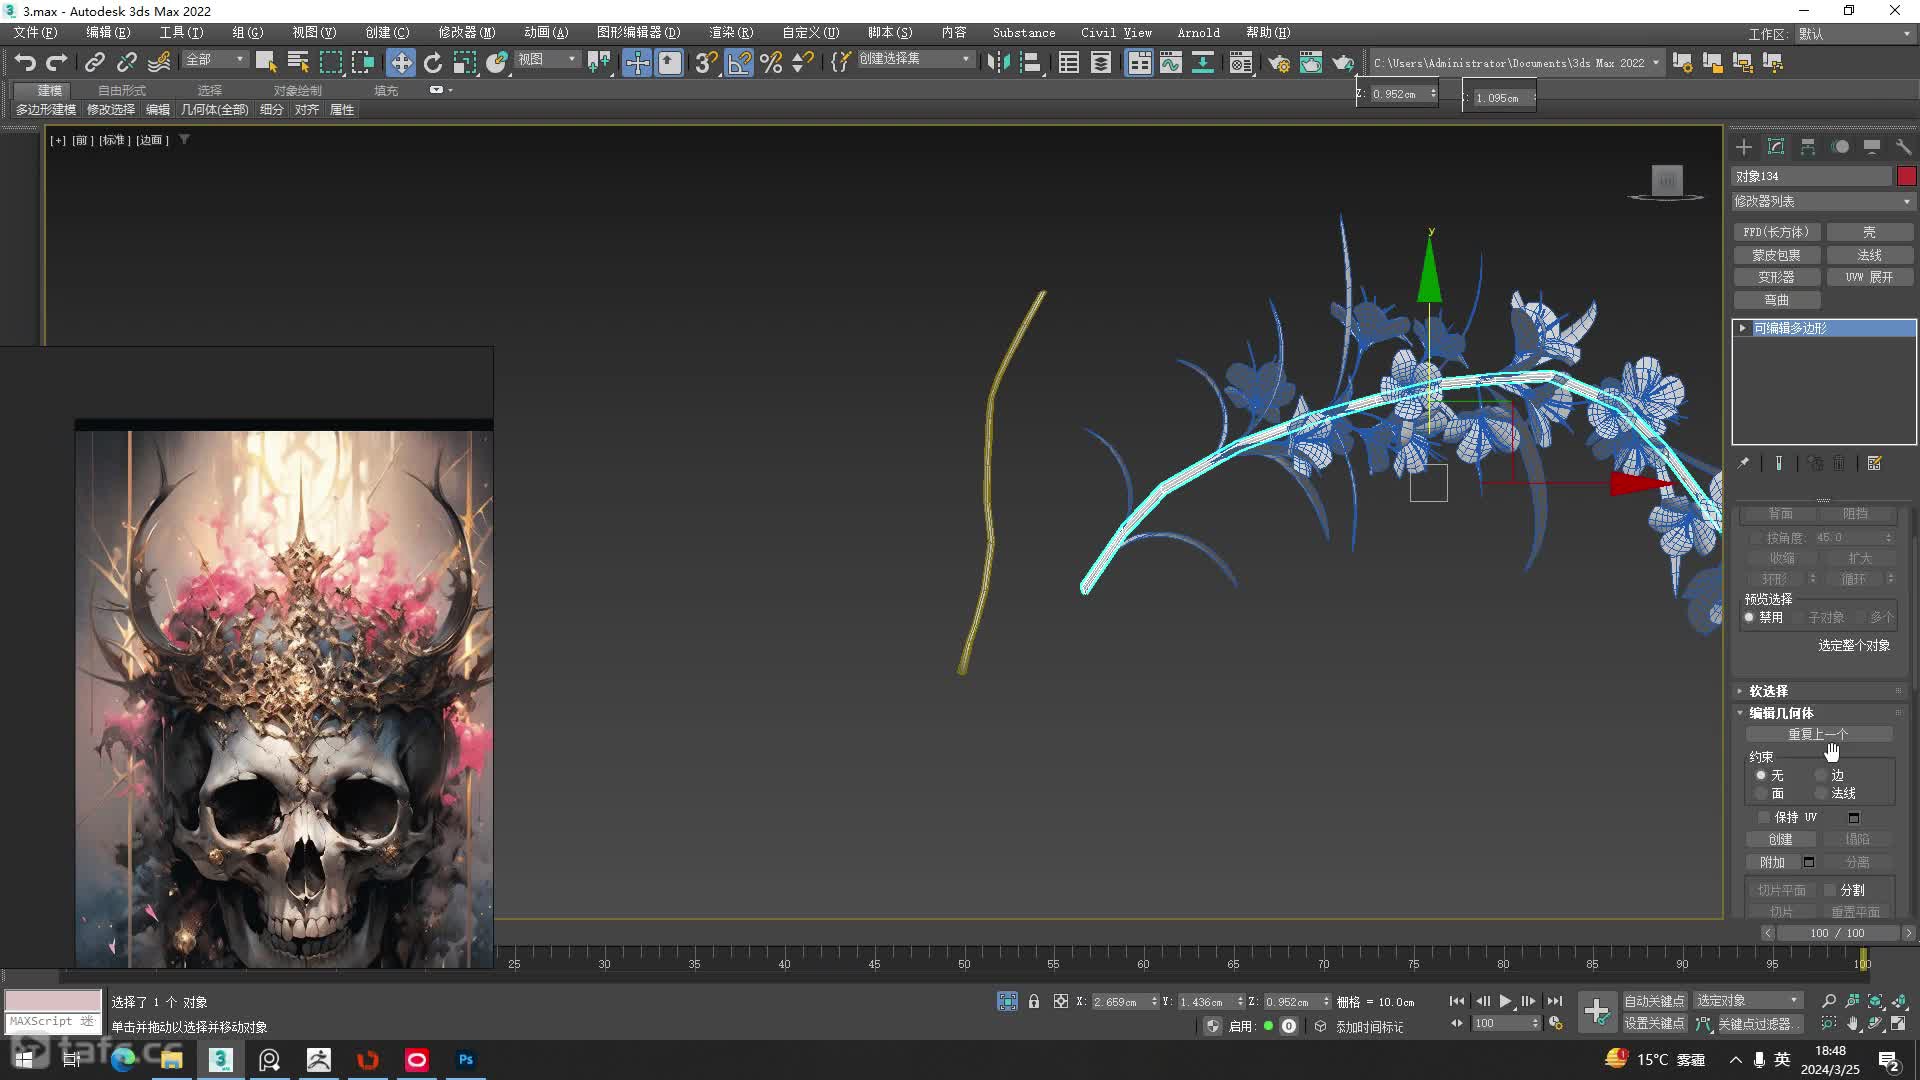The image size is (1920, 1080).
Task: Select the 边 constraint radio button
Action: click(1821, 775)
